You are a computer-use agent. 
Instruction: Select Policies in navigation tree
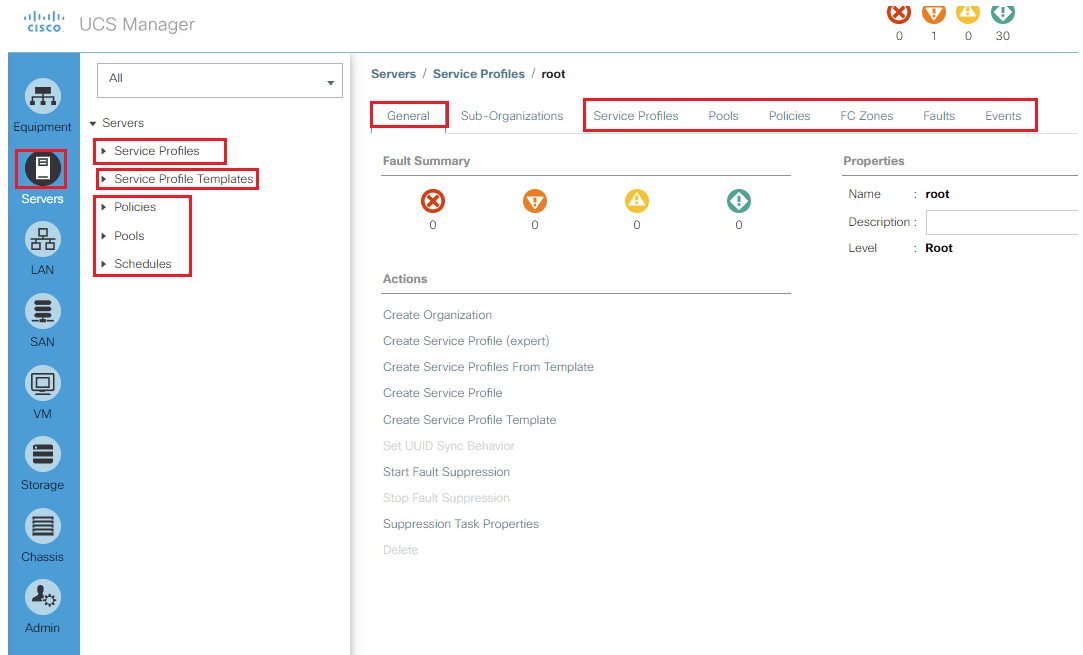coord(135,207)
